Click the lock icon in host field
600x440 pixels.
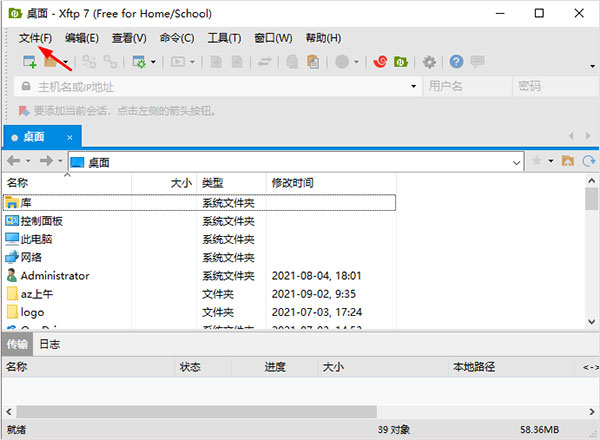click(26, 86)
